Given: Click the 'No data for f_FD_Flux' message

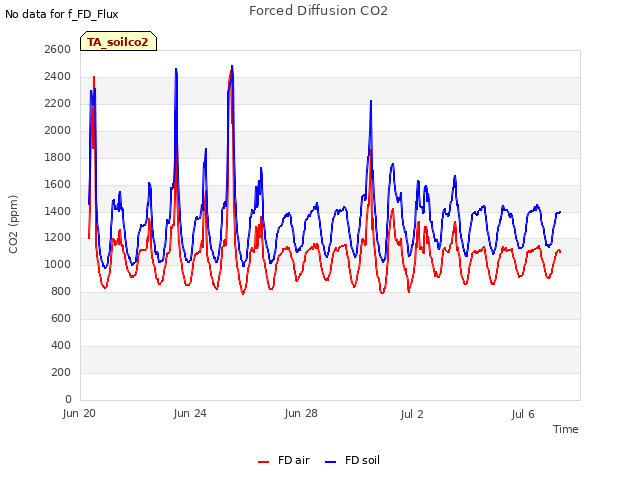Looking at the screenshot, I should point(62,14).
